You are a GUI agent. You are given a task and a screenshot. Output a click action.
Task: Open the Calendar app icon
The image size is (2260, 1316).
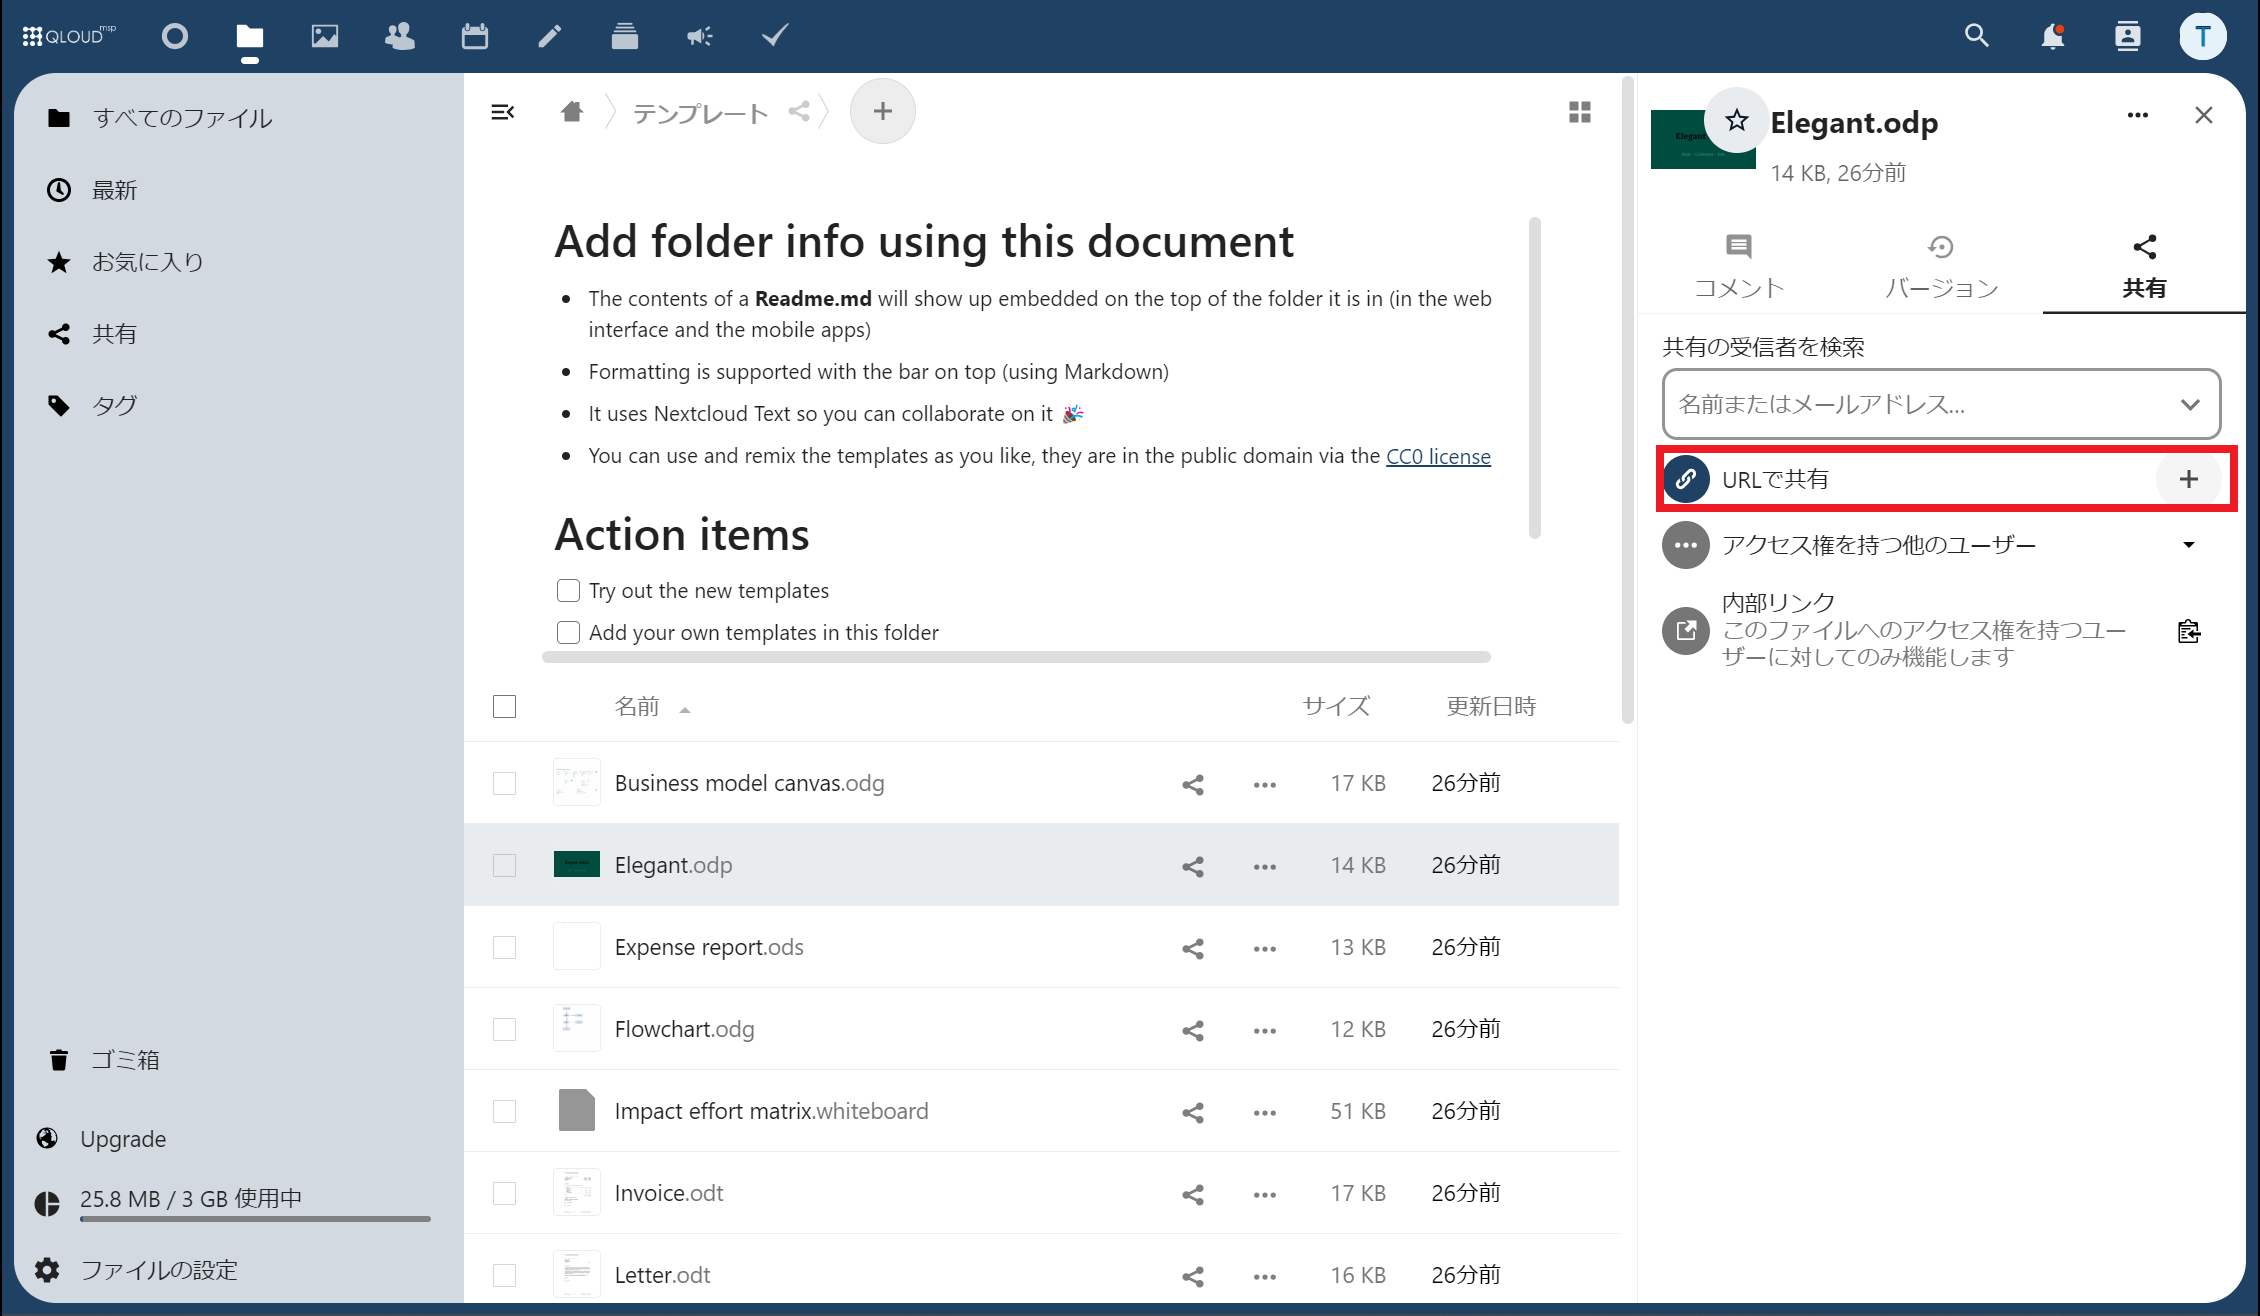(x=475, y=37)
